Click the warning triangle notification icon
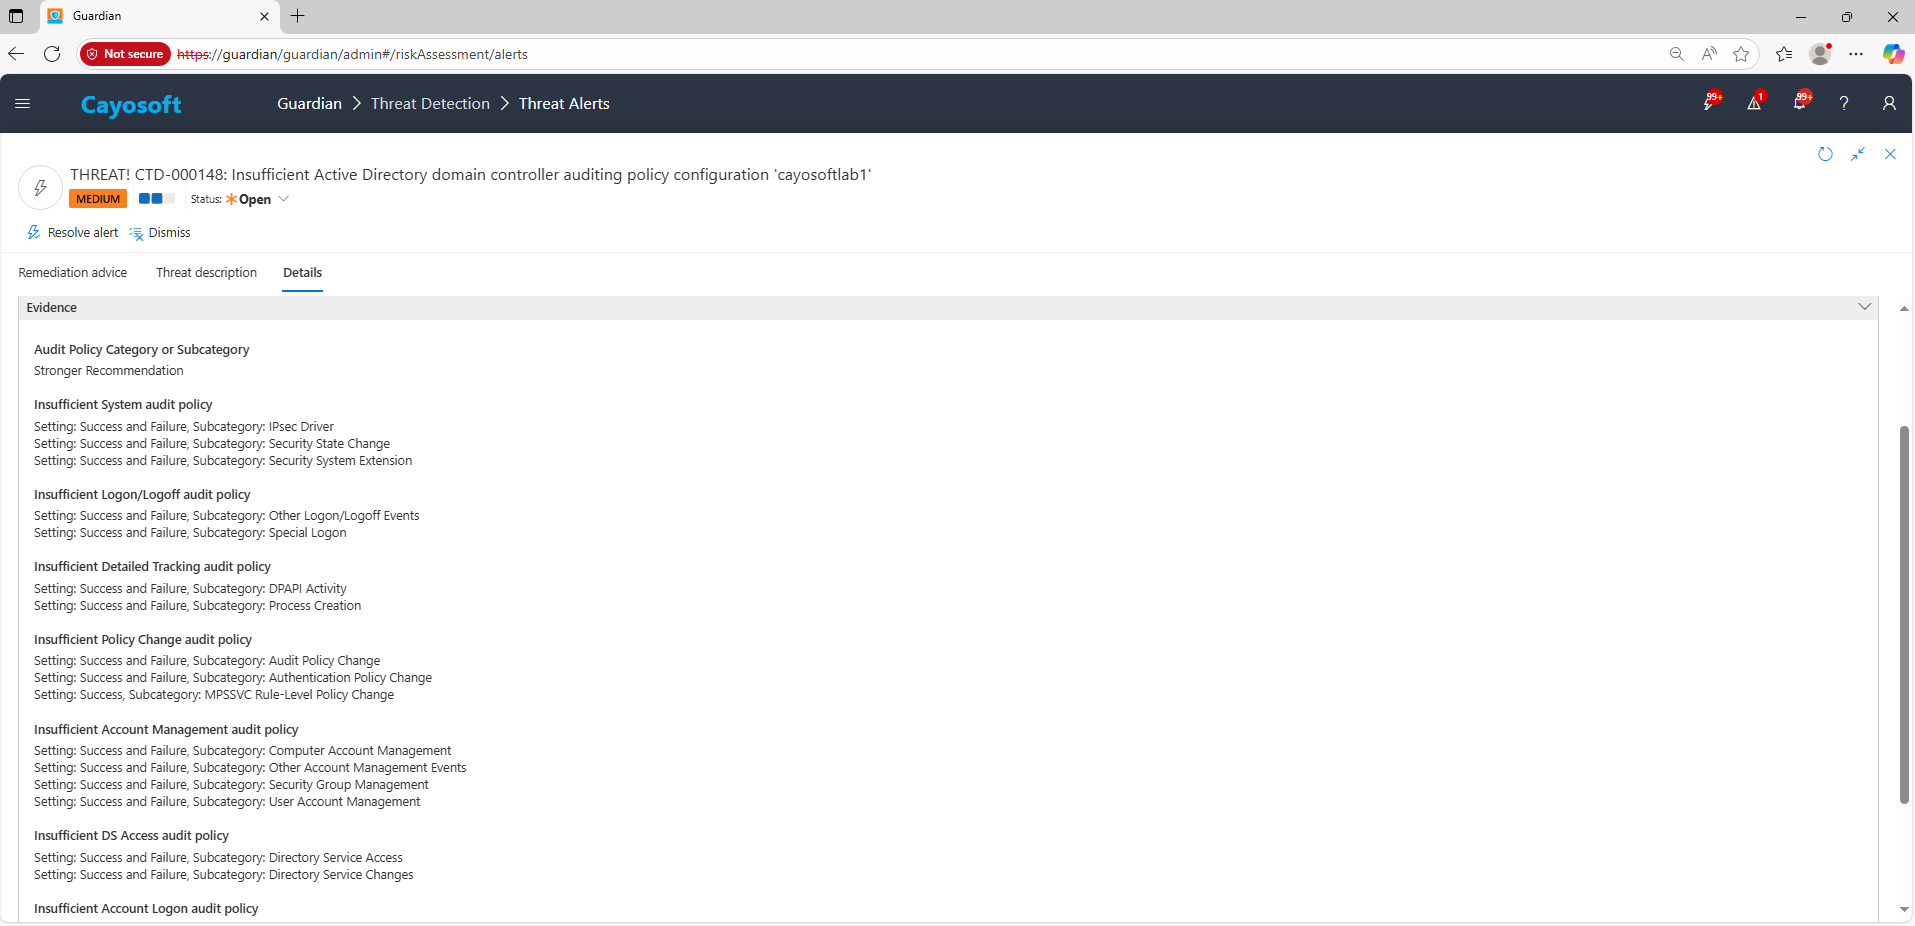The height and width of the screenshot is (926, 1915). (x=1755, y=103)
